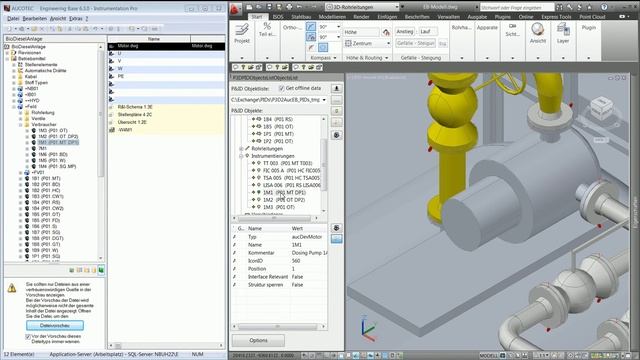Click the AutoCAD application menu button
The image size is (640, 360).
(x=235, y=8)
